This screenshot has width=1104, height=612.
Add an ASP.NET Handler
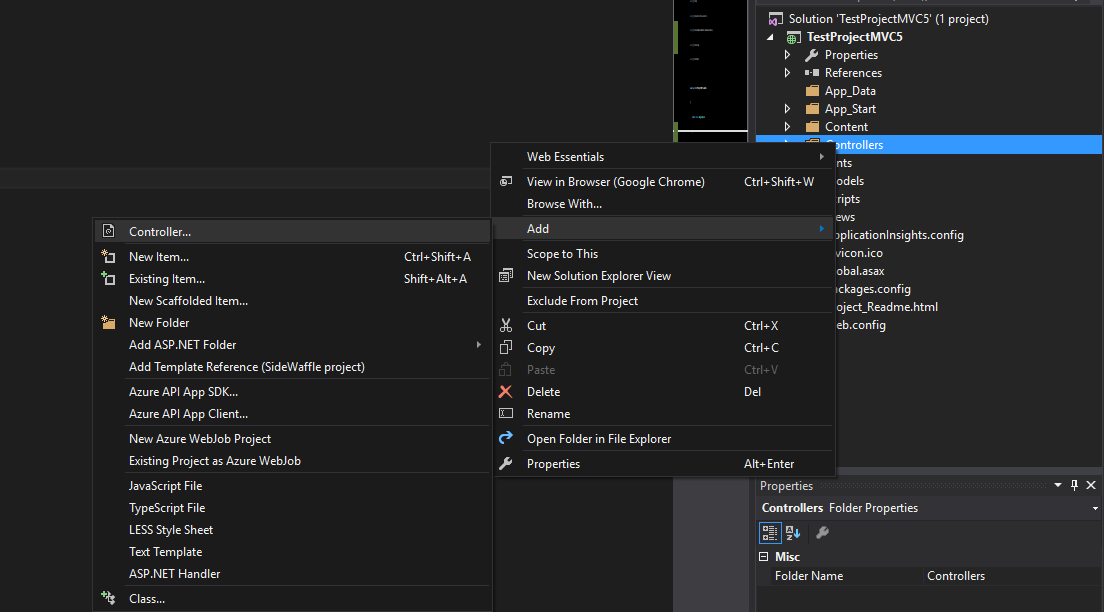pos(292,574)
